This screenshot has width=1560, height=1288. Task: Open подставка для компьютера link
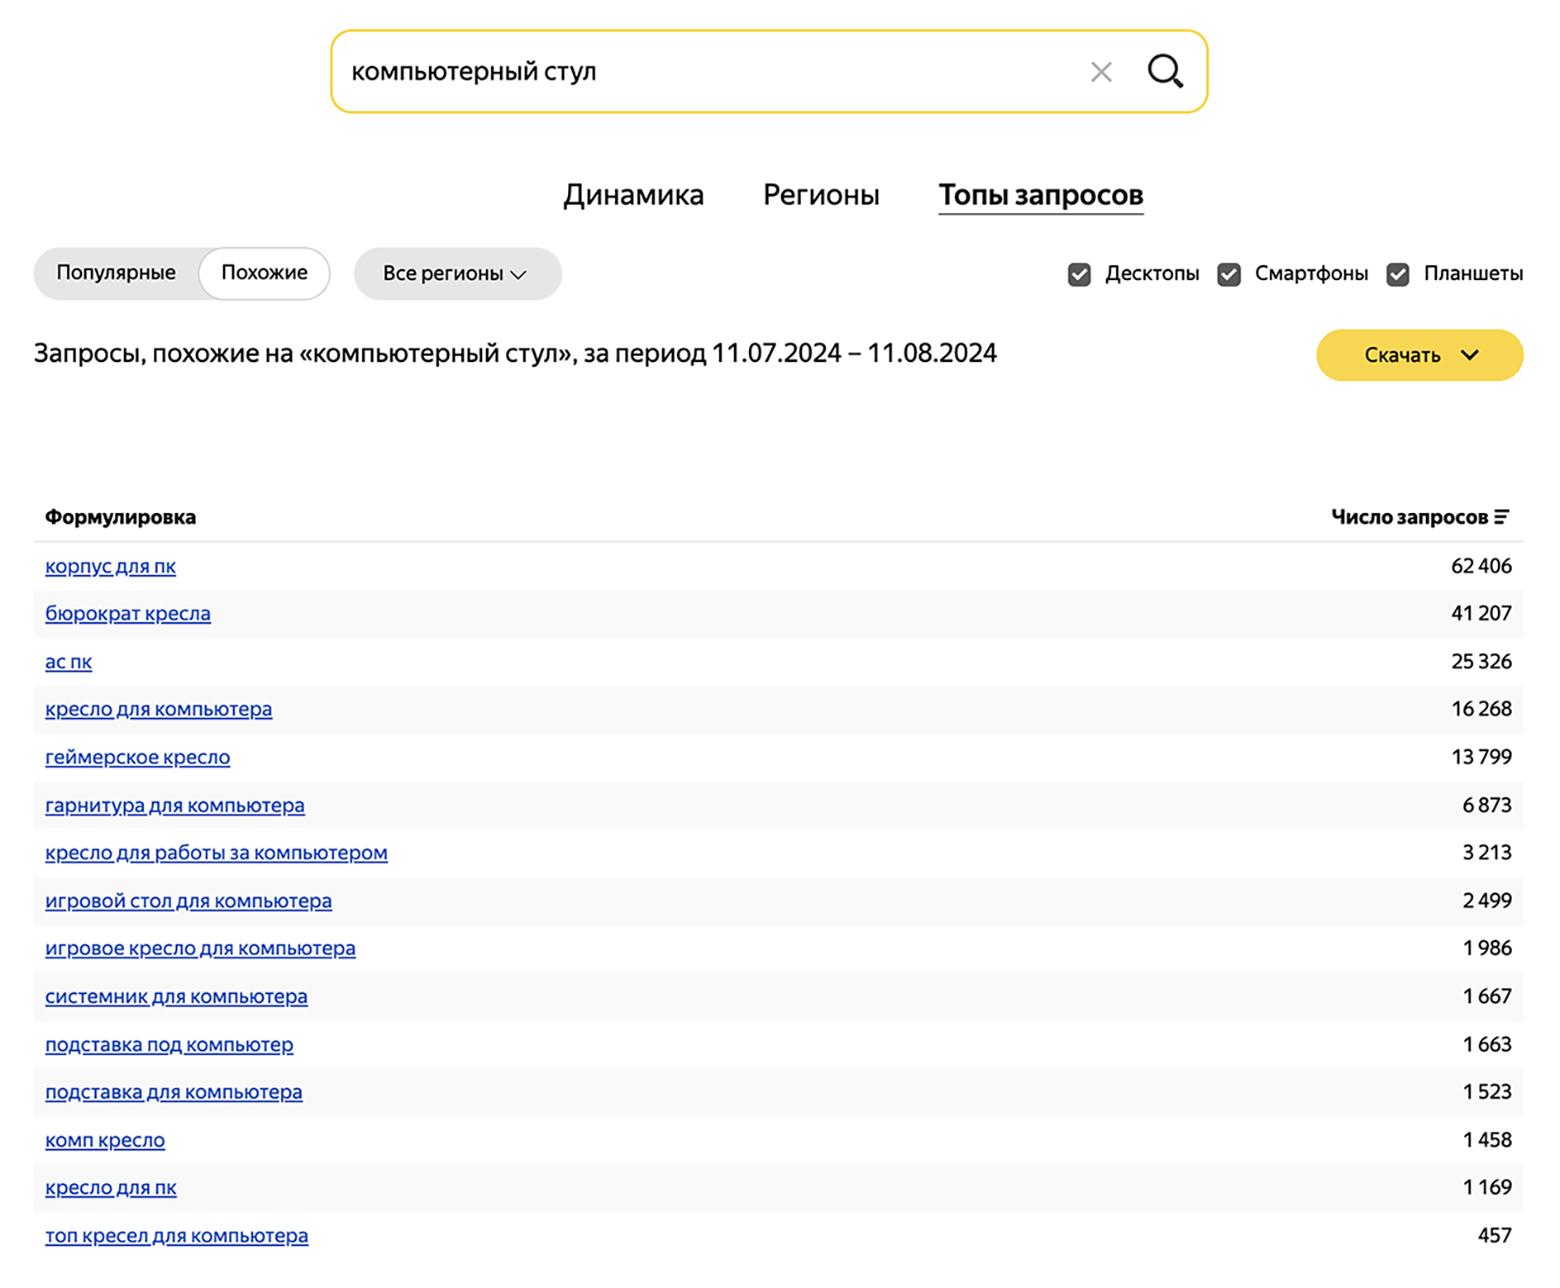point(173,1092)
